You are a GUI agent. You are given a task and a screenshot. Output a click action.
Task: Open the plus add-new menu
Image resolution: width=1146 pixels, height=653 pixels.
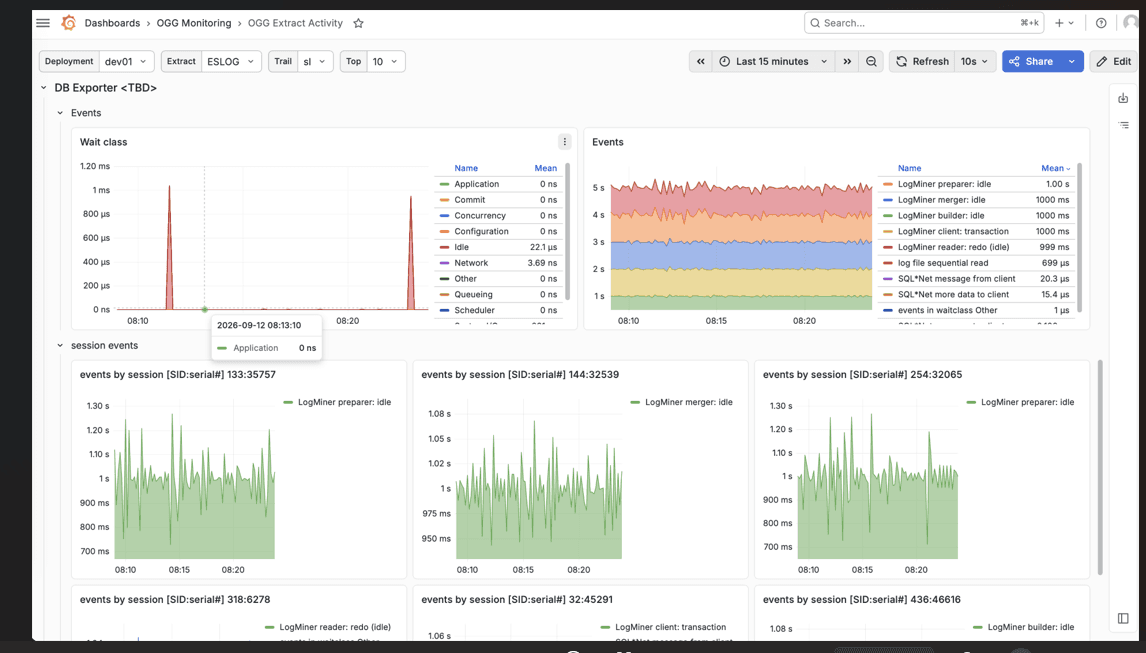click(x=1064, y=23)
